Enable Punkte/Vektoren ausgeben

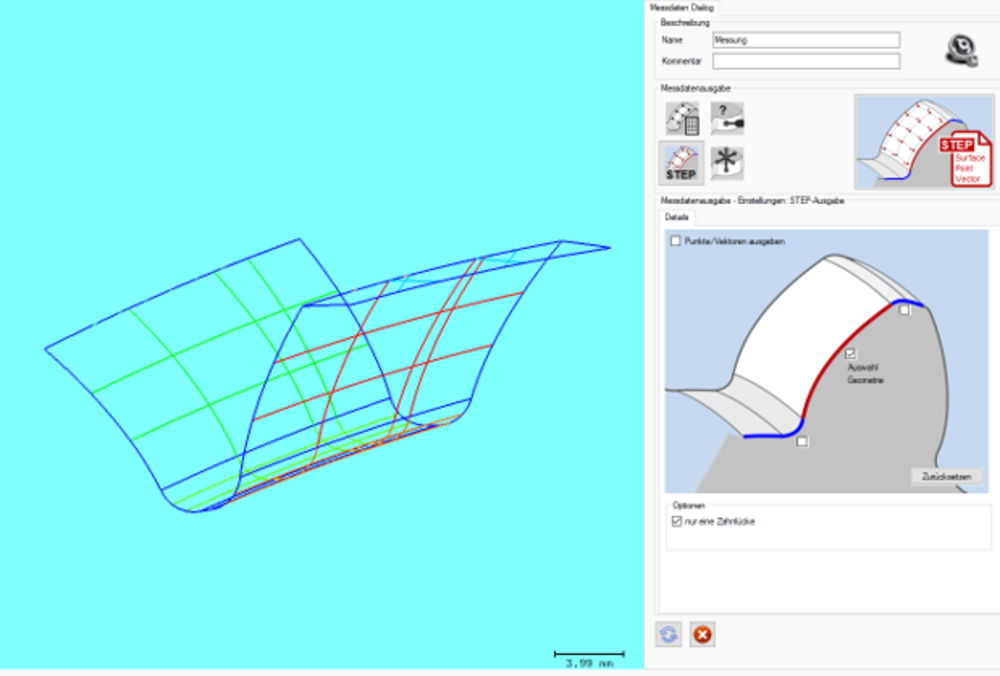click(x=674, y=242)
